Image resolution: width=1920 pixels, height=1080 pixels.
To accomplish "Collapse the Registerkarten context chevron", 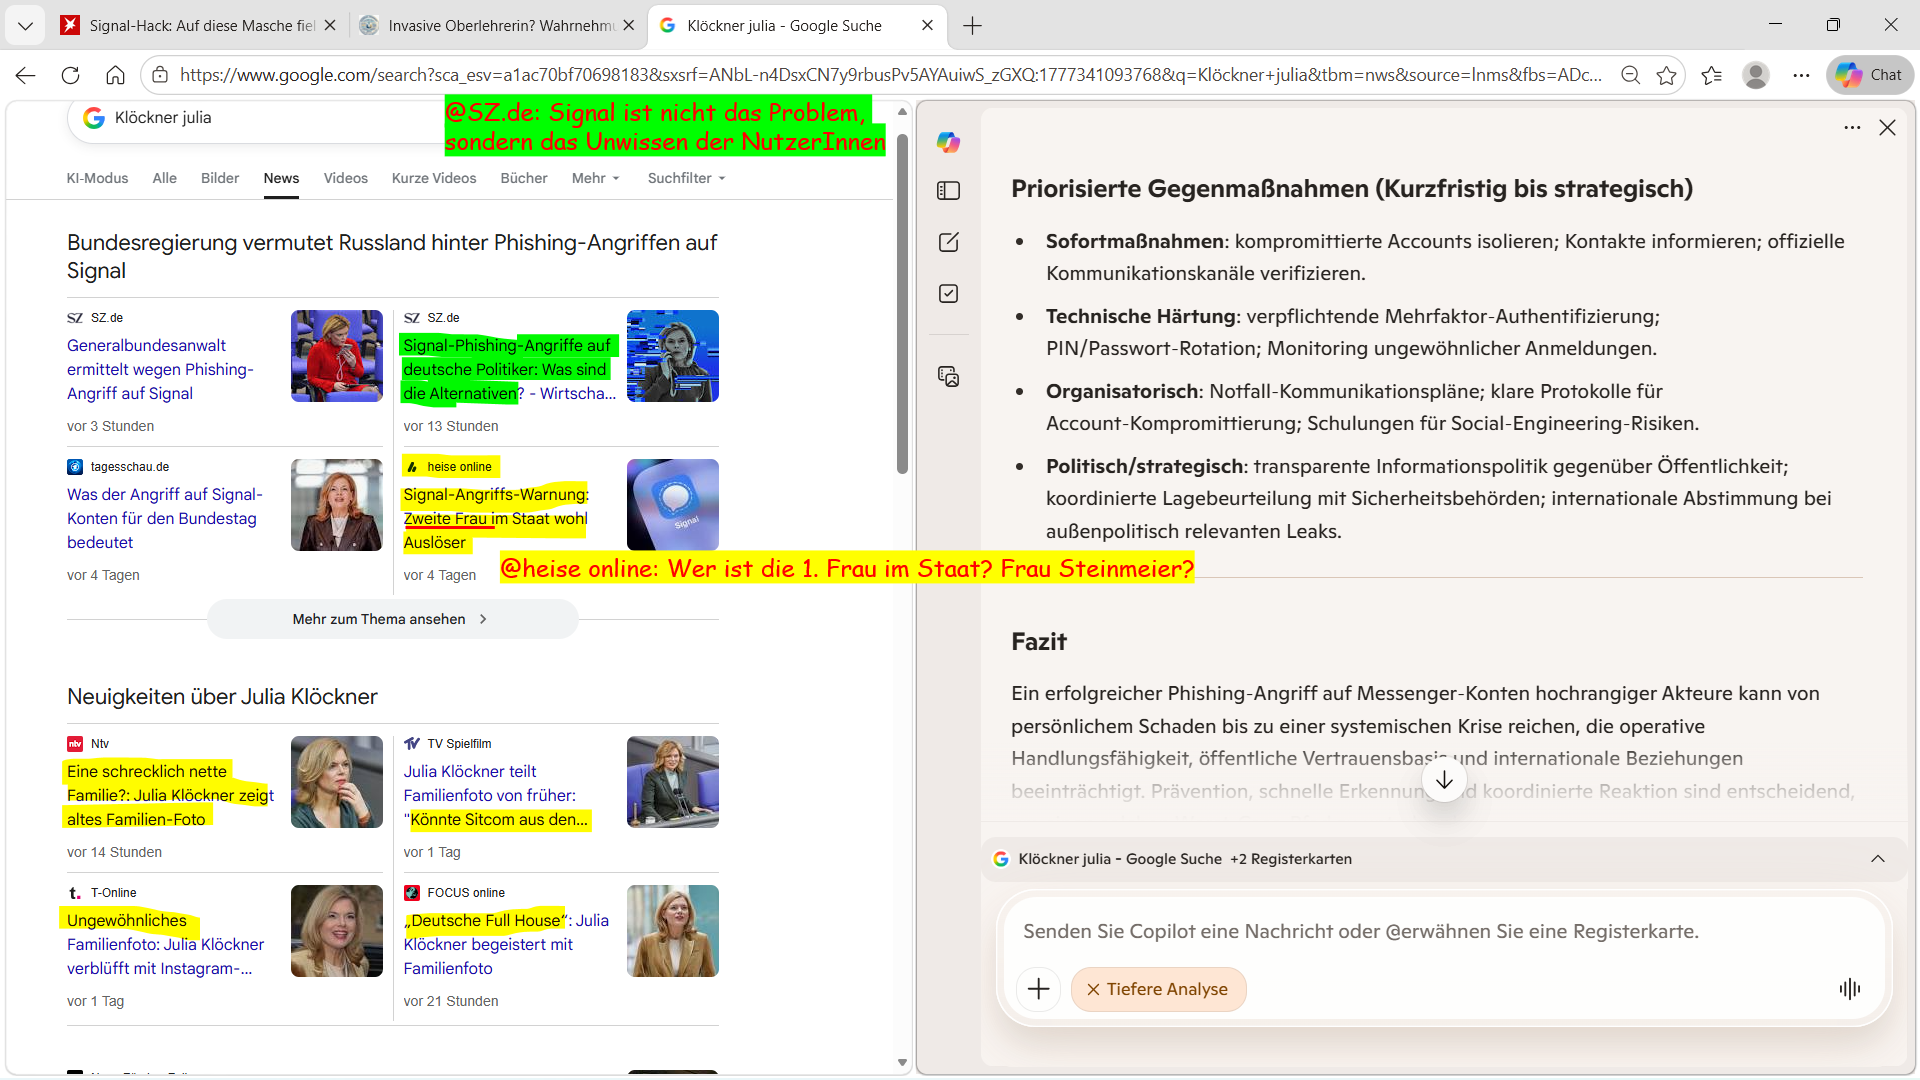I will [x=1877, y=859].
